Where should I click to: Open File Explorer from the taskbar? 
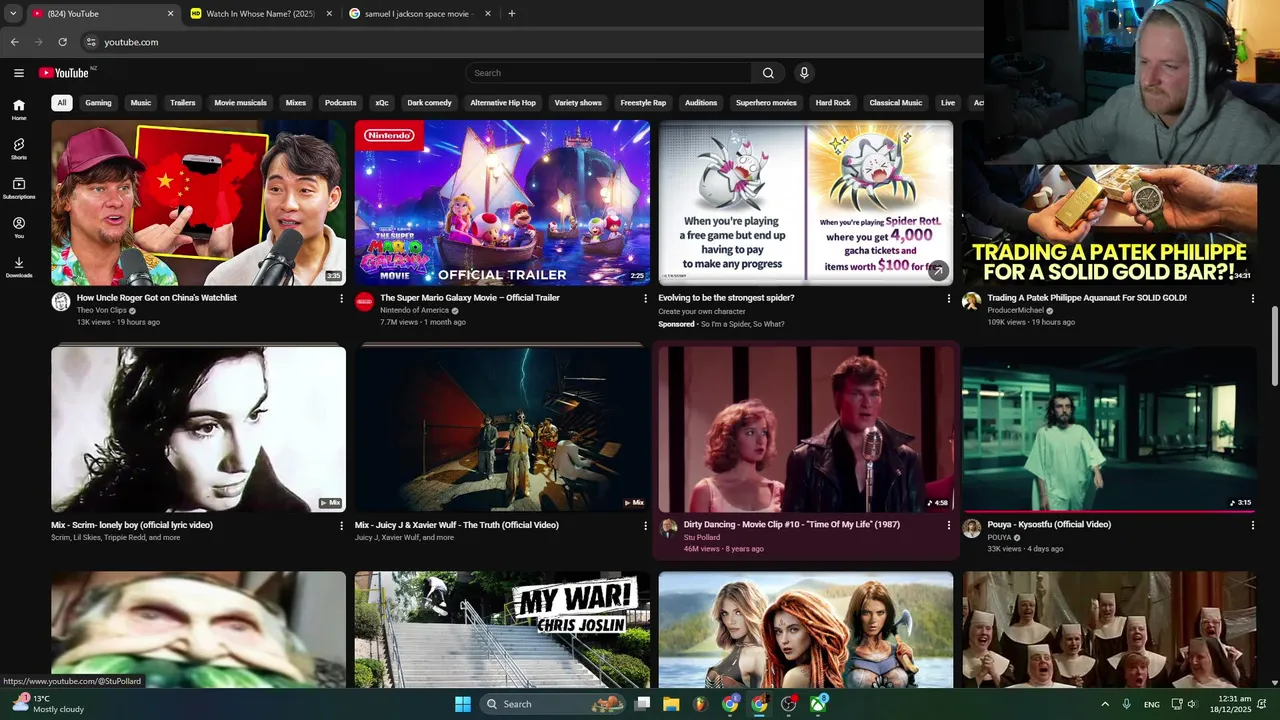[671, 704]
